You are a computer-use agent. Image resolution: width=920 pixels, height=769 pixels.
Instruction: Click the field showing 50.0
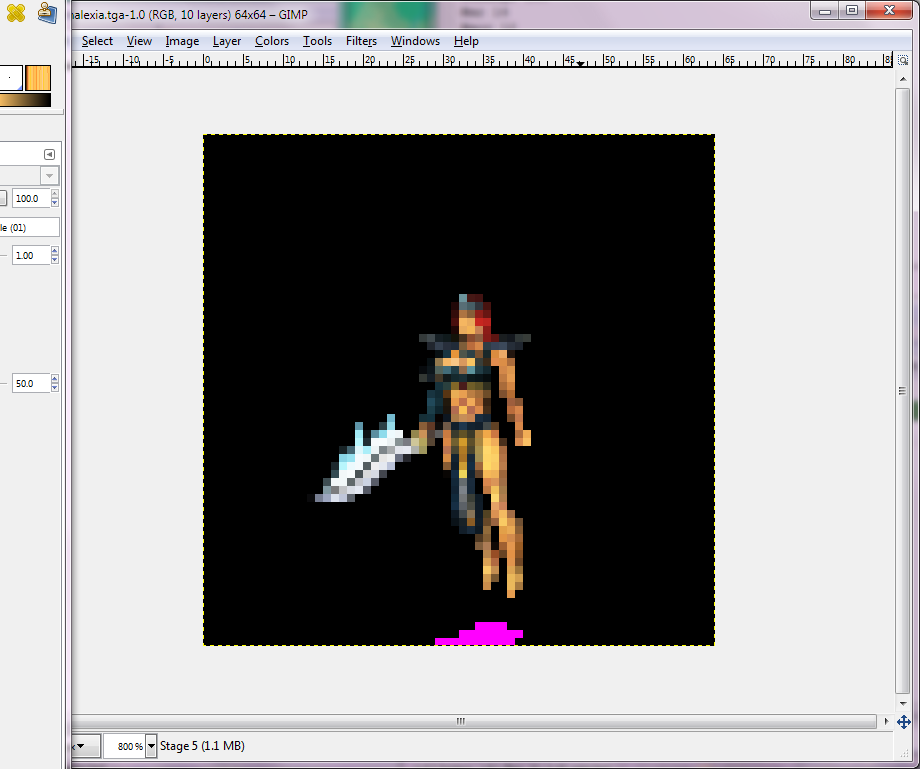(31, 383)
